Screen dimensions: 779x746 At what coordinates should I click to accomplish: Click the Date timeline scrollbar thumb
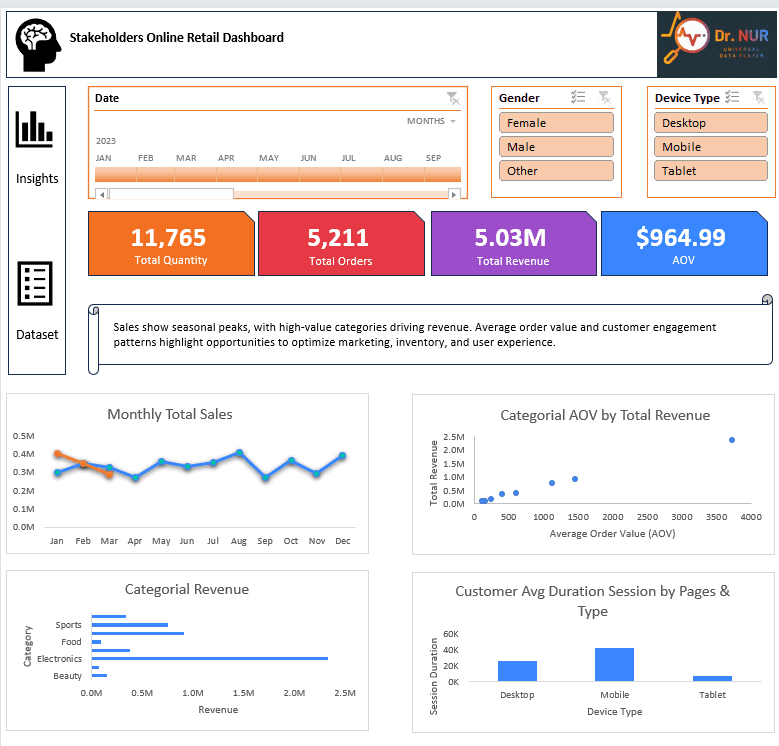171,194
